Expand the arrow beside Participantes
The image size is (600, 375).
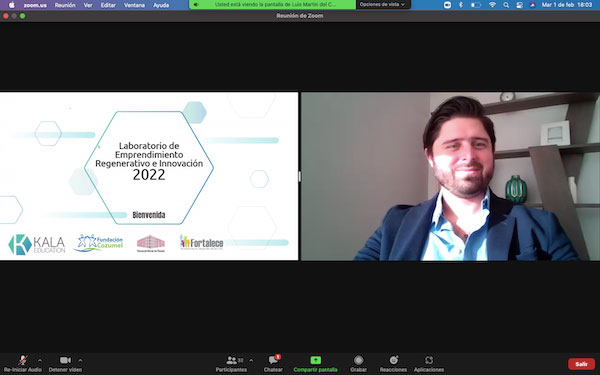click(x=251, y=360)
